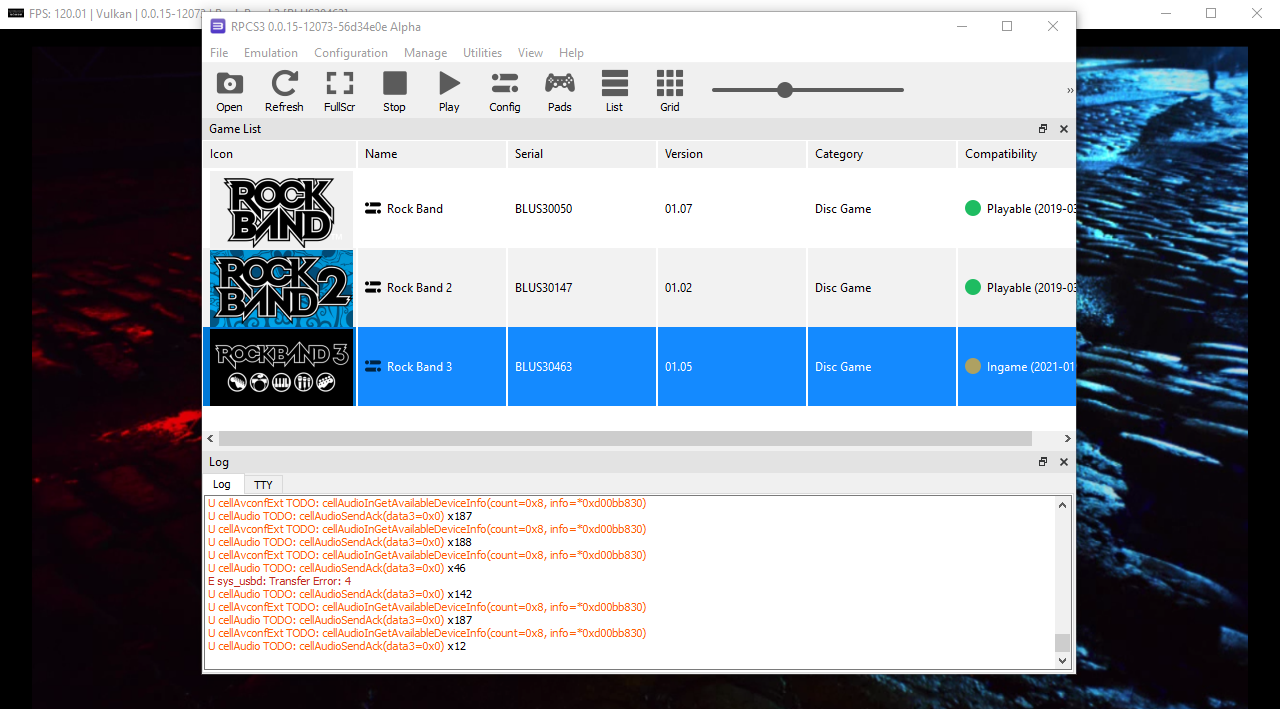The height and width of the screenshot is (709, 1280).
Task: Click the Ingame status dot for Rock Band 3
Action: pos(973,366)
